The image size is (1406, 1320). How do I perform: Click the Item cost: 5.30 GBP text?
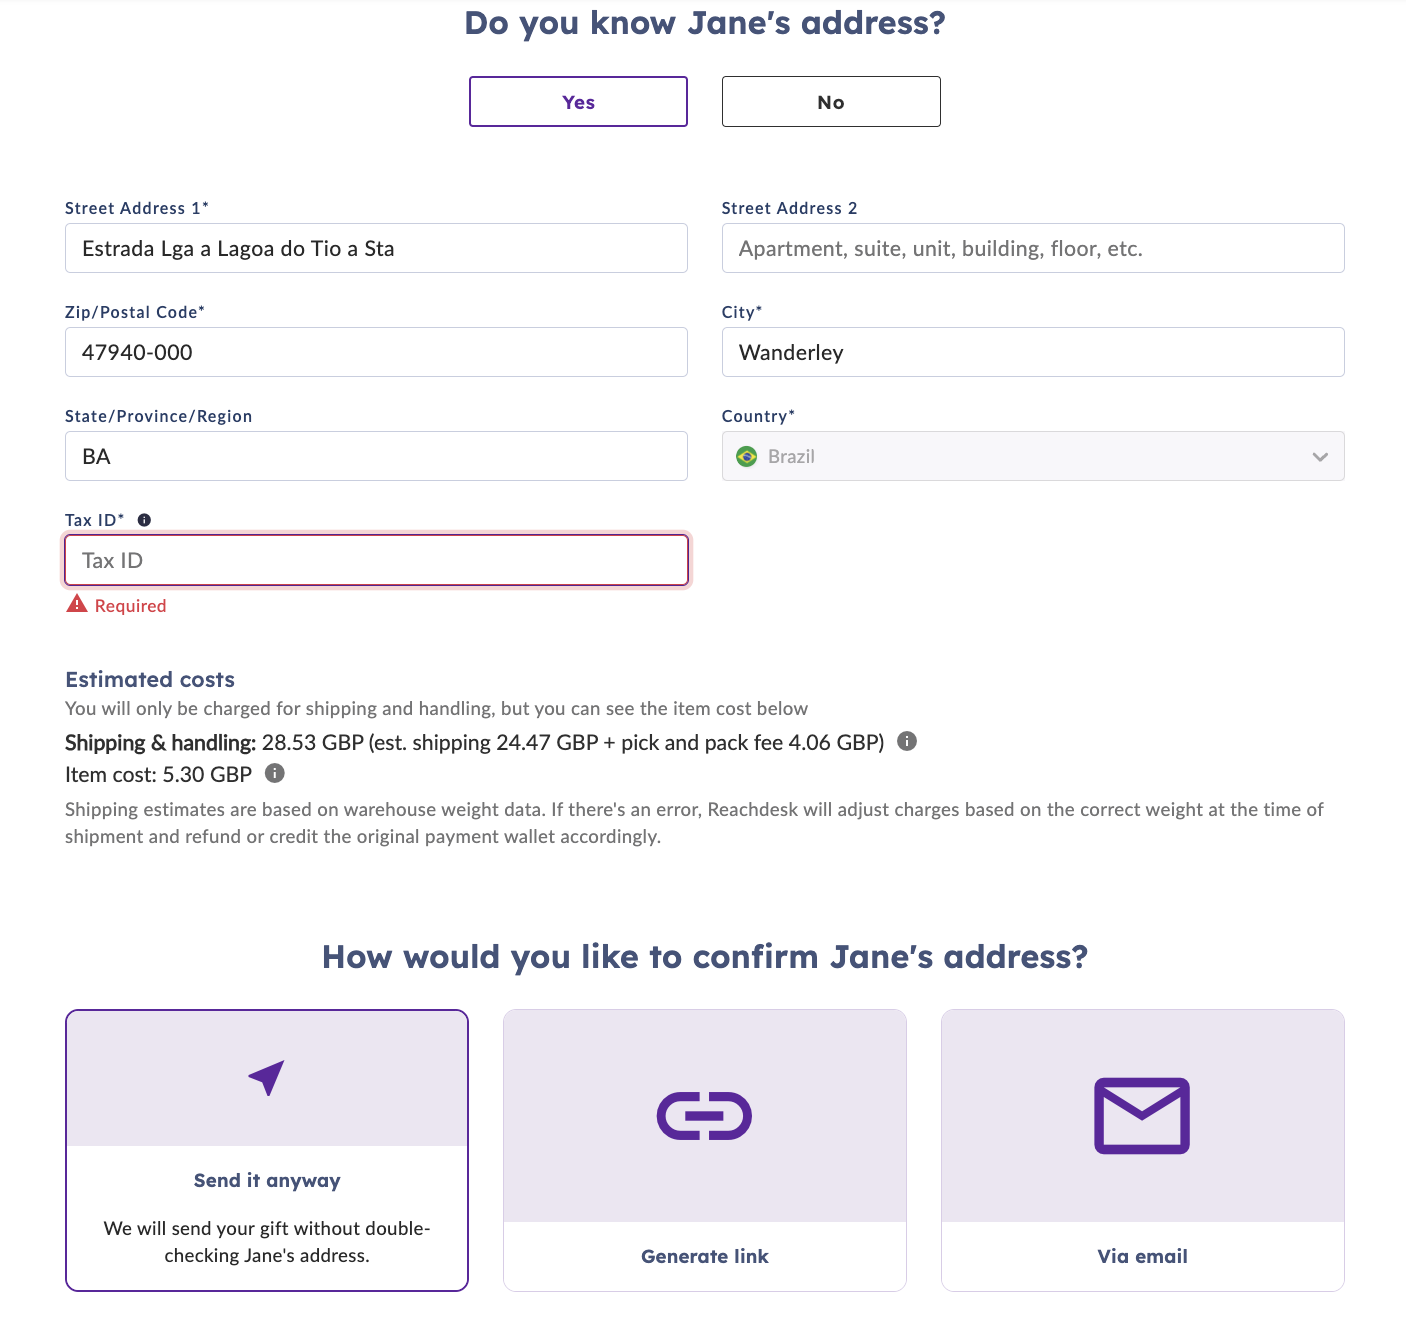click(158, 774)
